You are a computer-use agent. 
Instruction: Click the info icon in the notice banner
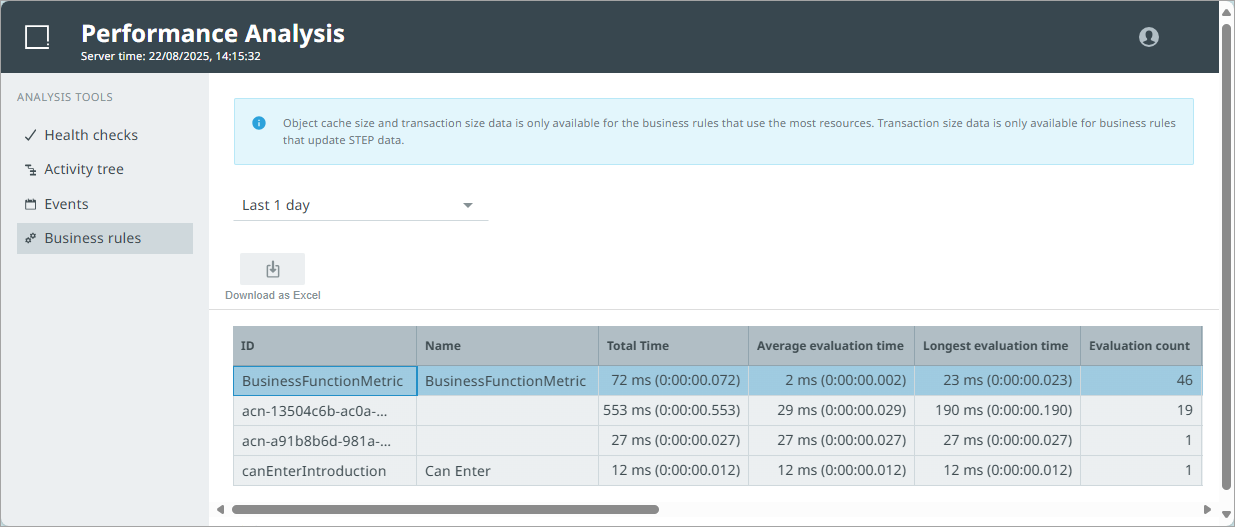tap(259, 123)
